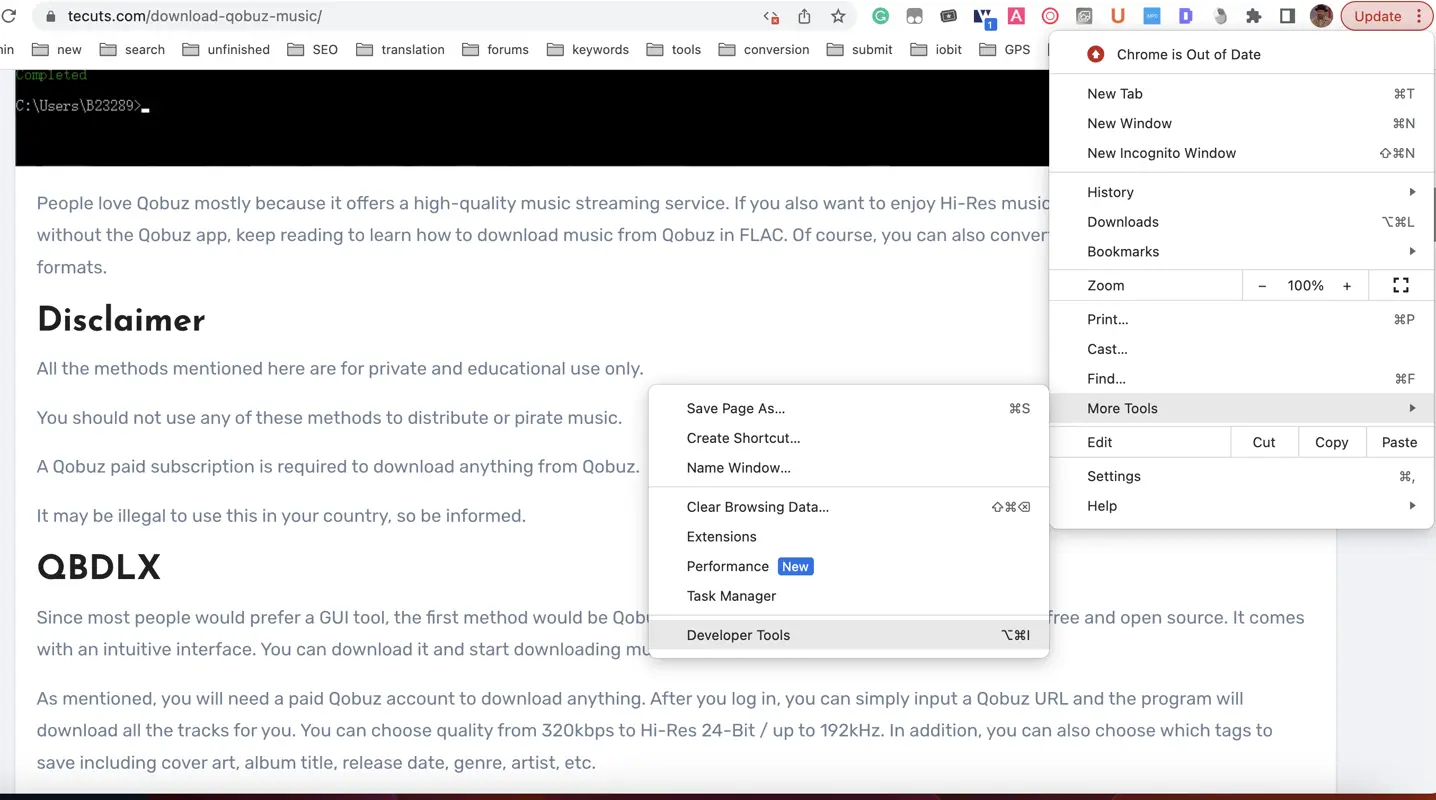Click the red target-circle extension icon
This screenshot has height=800, width=1436.
[x=1048, y=16]
